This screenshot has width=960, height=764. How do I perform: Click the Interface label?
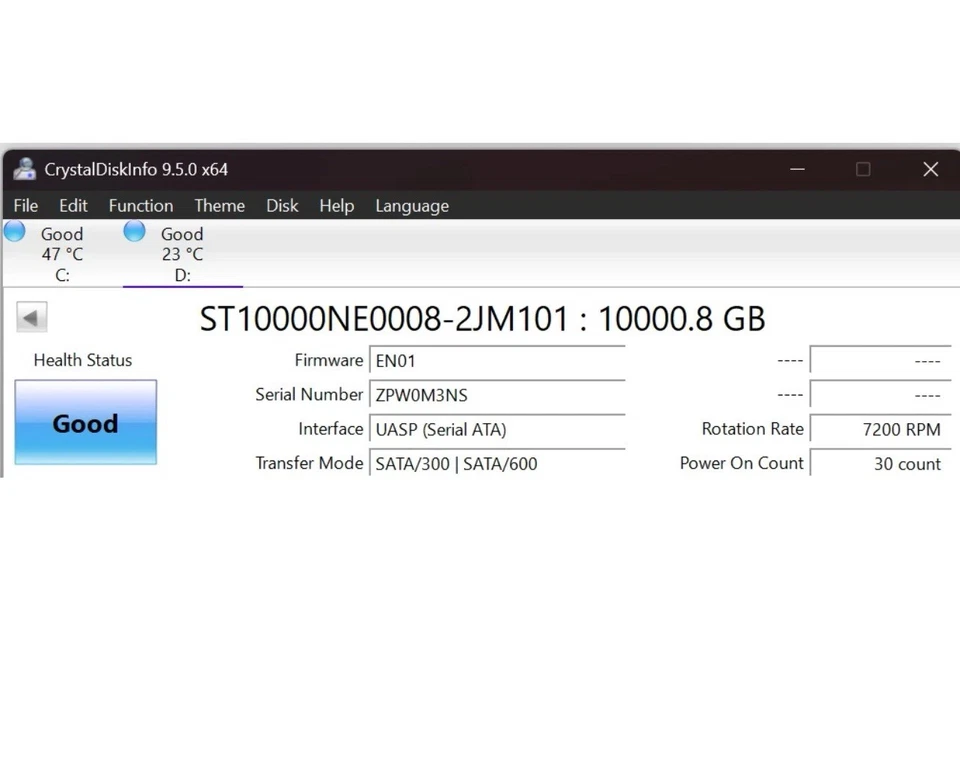[331, 429]
